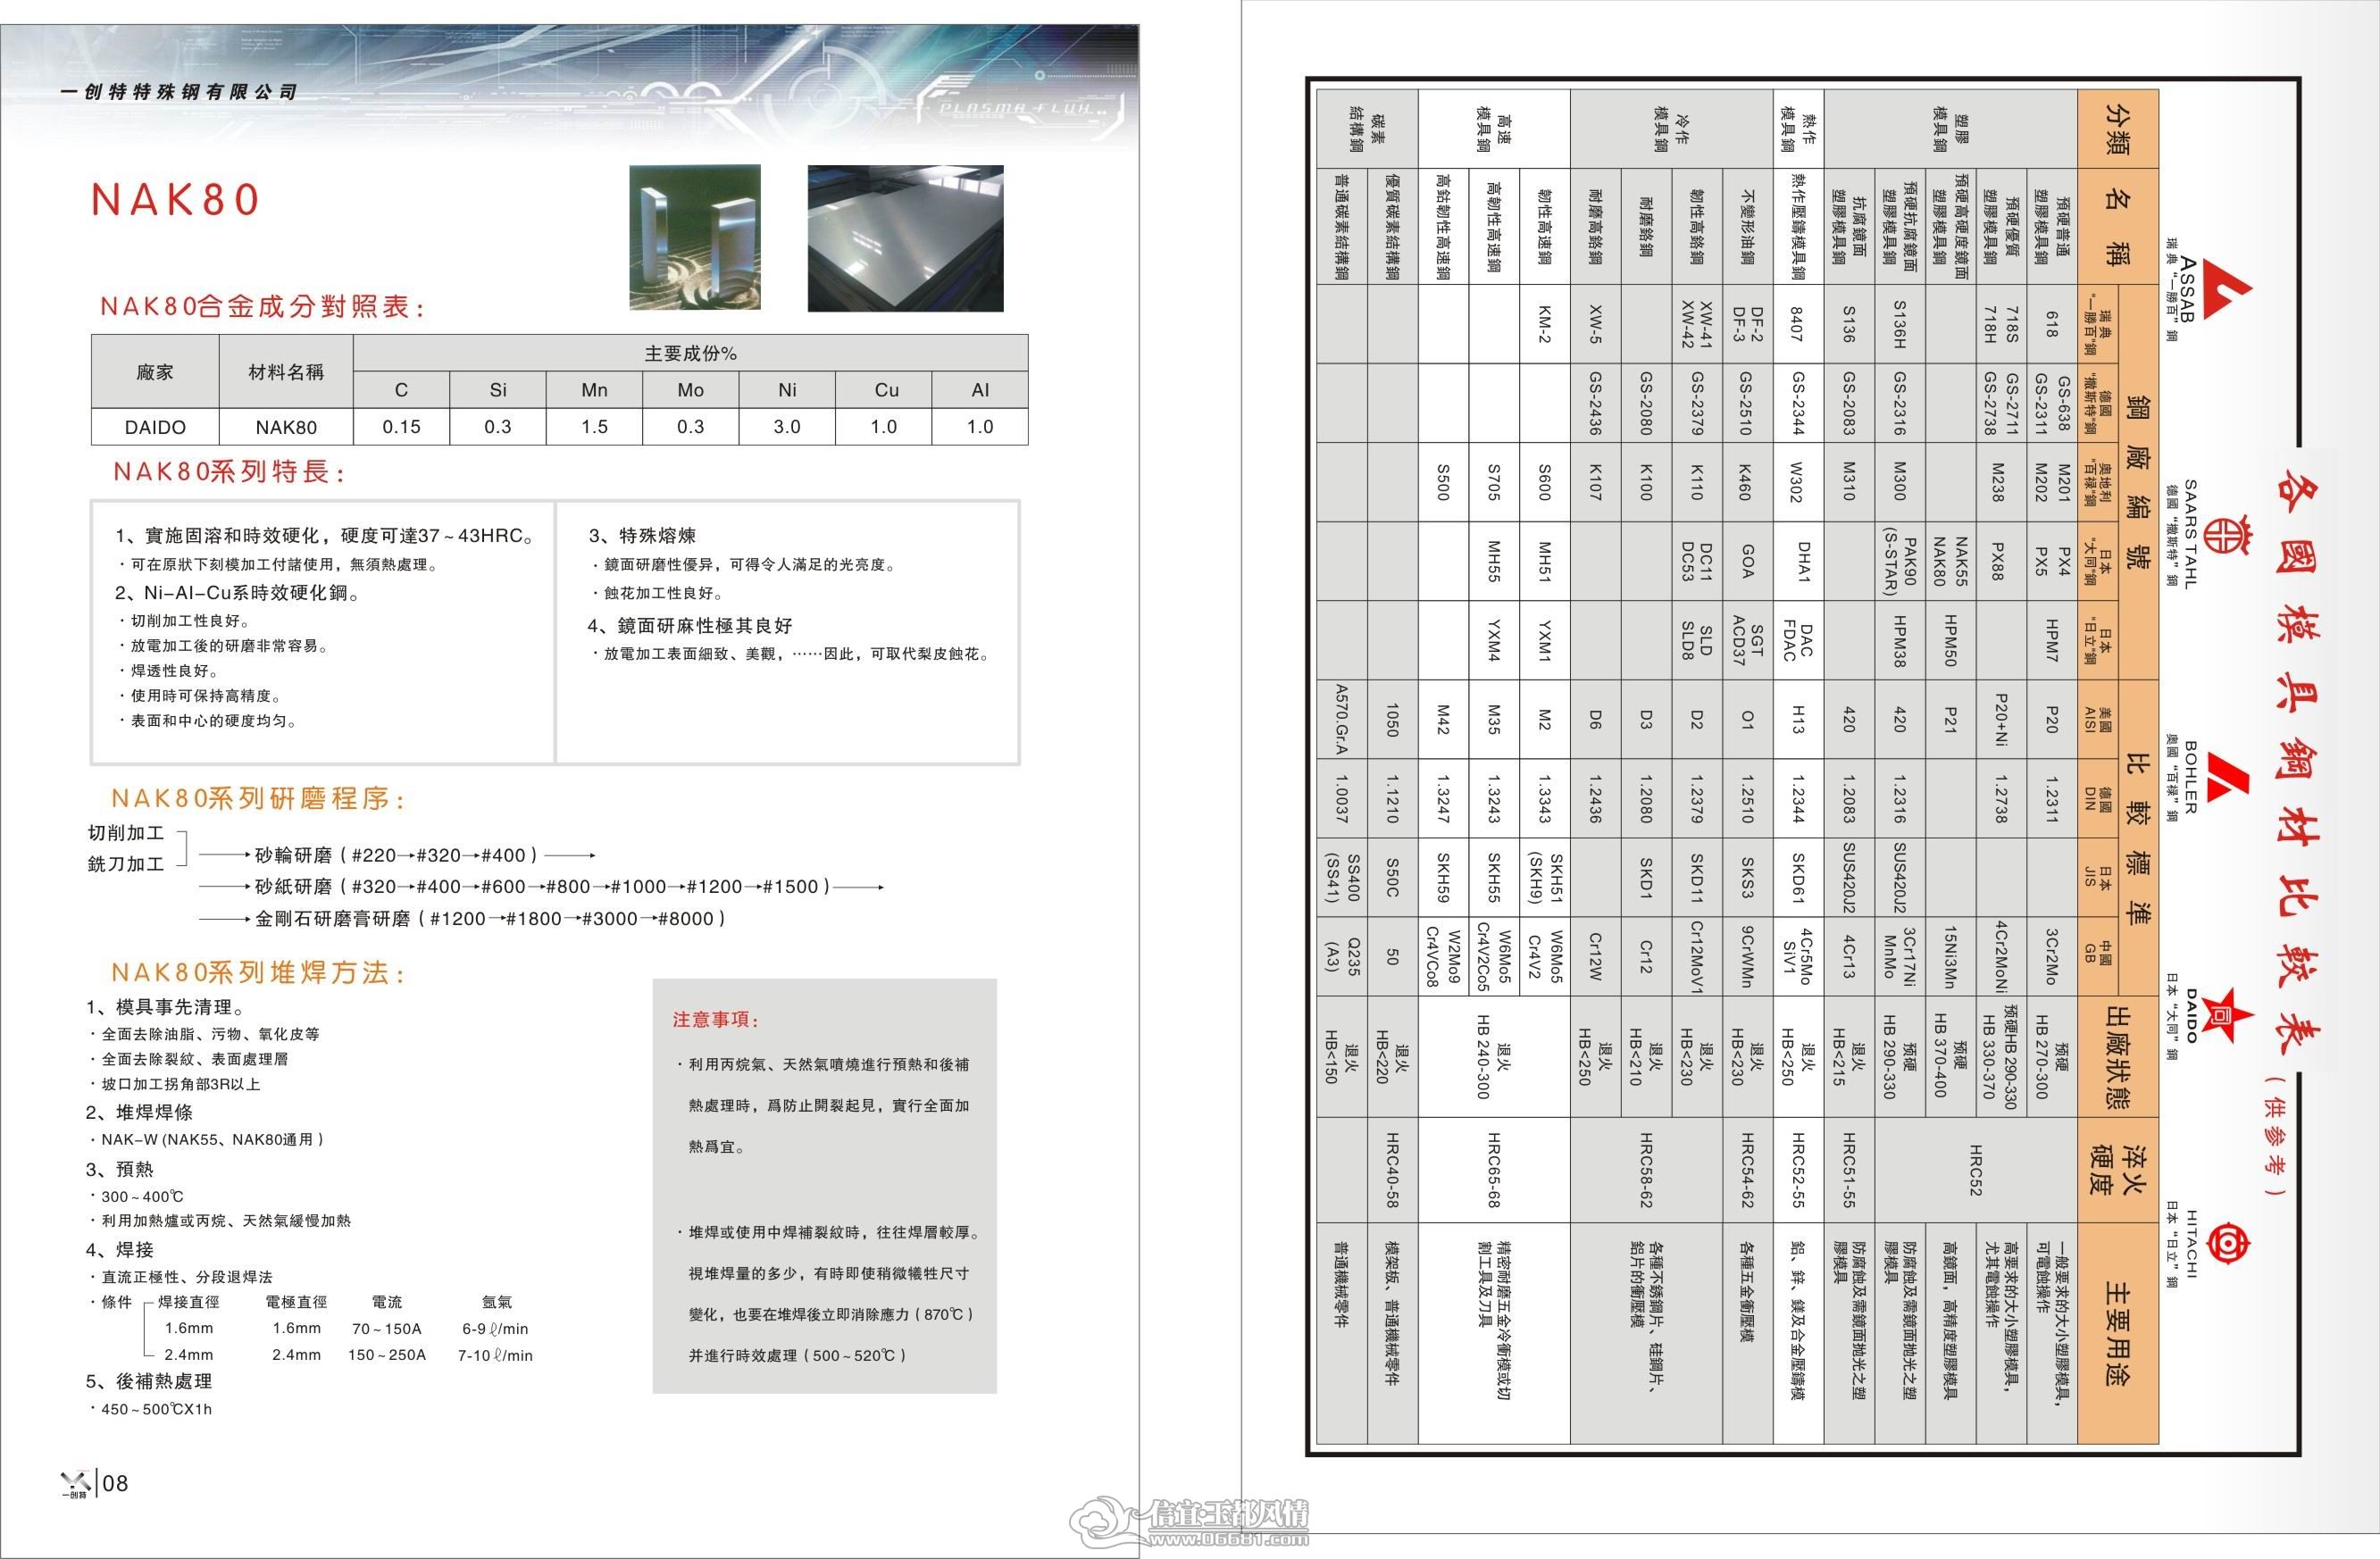The height and width of the screenshot is (1559, 2380).
Task: Click the 廠家 column header
Action: (155, 372)
